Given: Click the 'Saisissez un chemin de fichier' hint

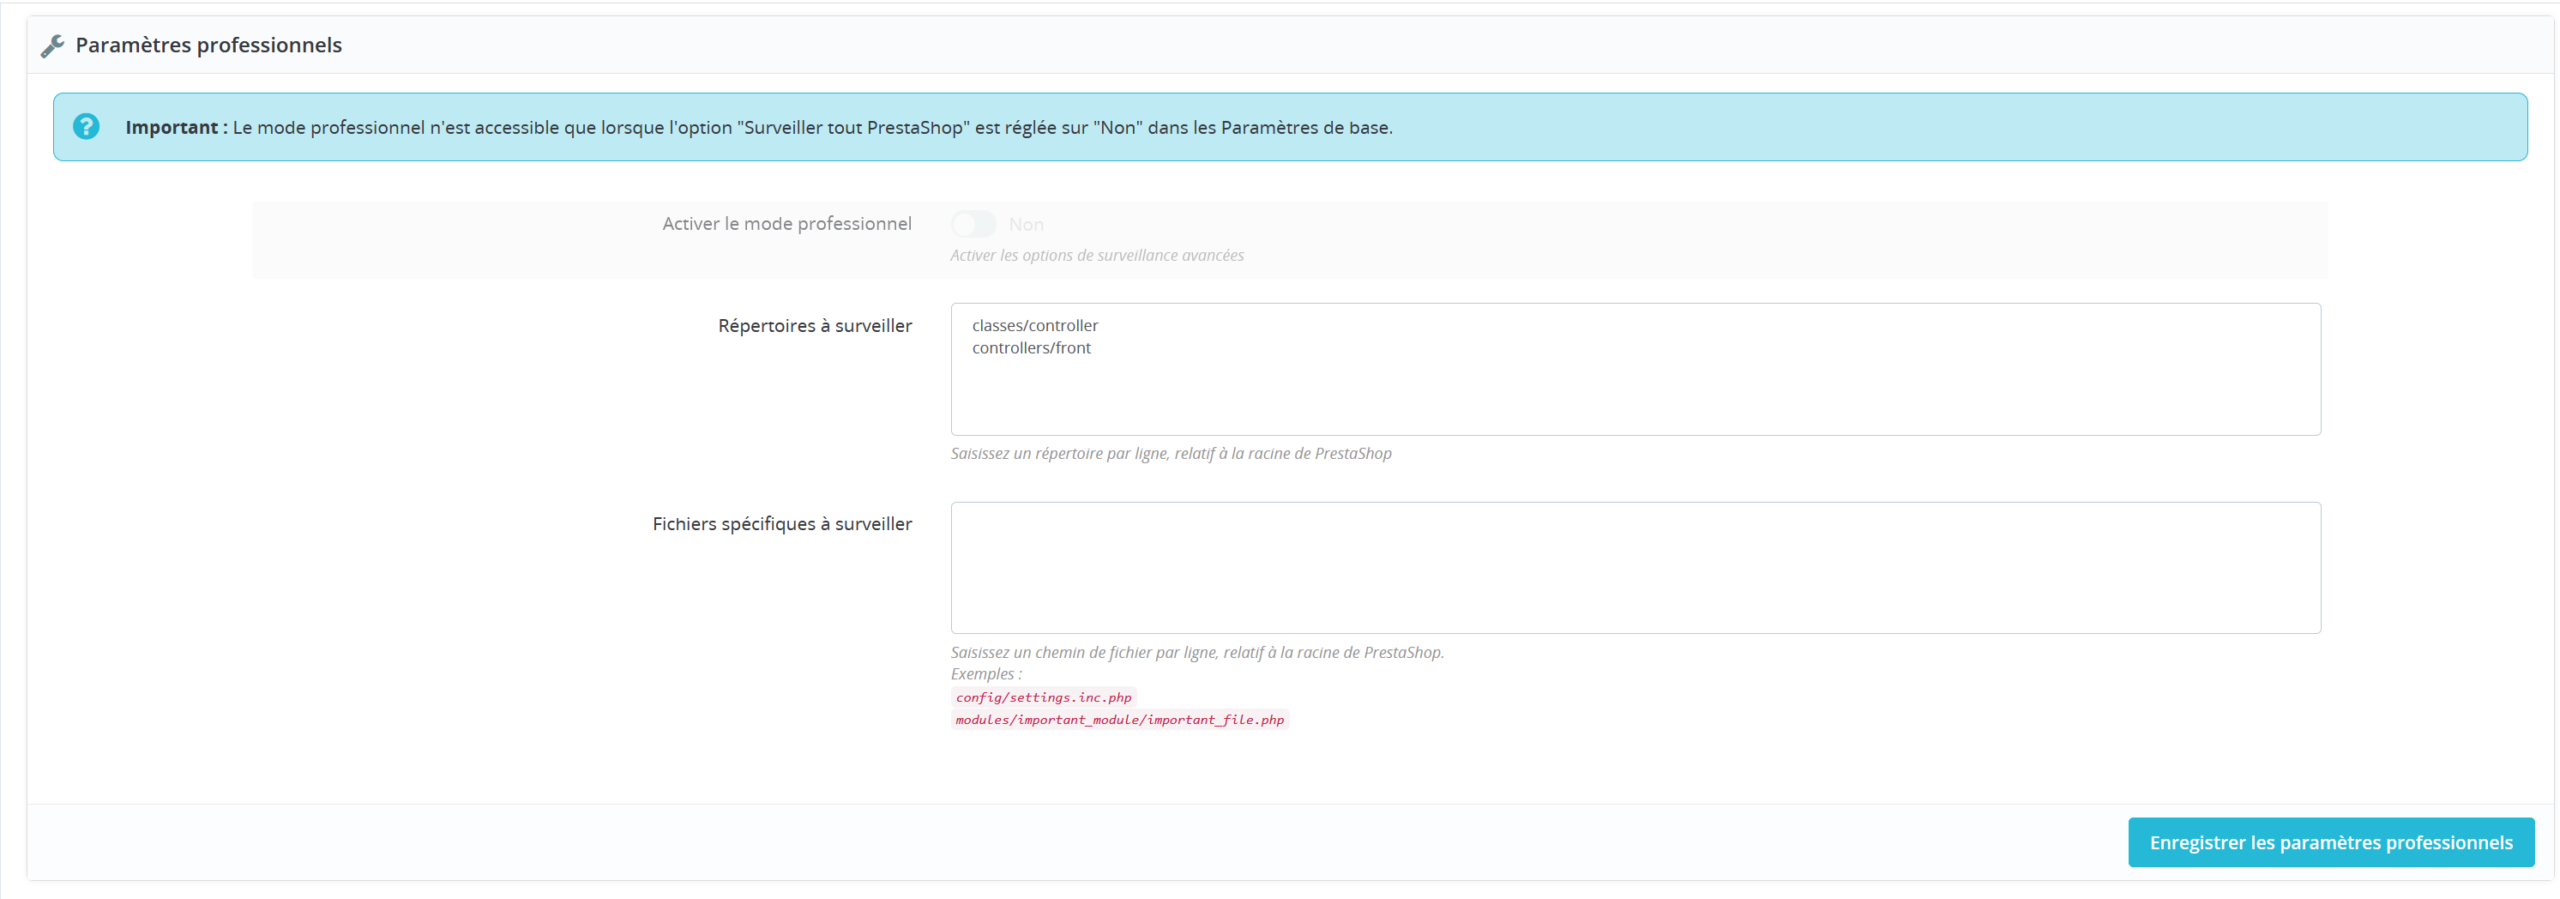Looking at the screenshot, I should (1196, 653).
